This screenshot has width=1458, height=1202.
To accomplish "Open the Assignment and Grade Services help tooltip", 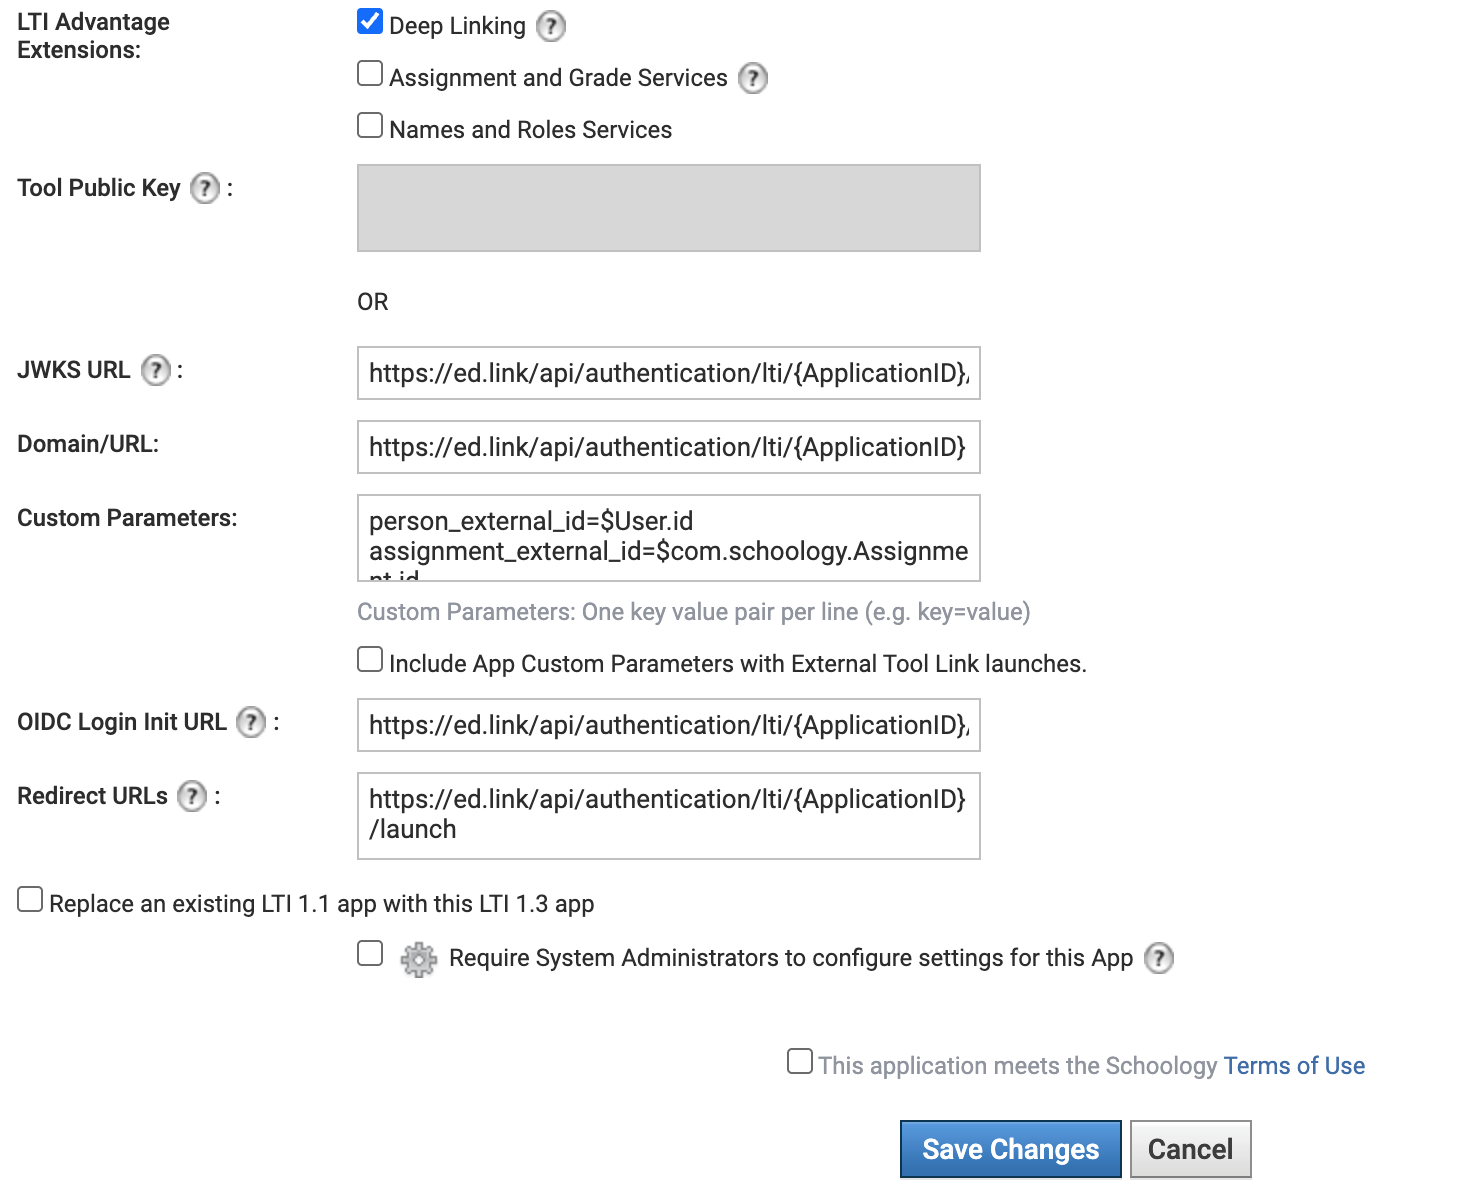I will 753,78.
